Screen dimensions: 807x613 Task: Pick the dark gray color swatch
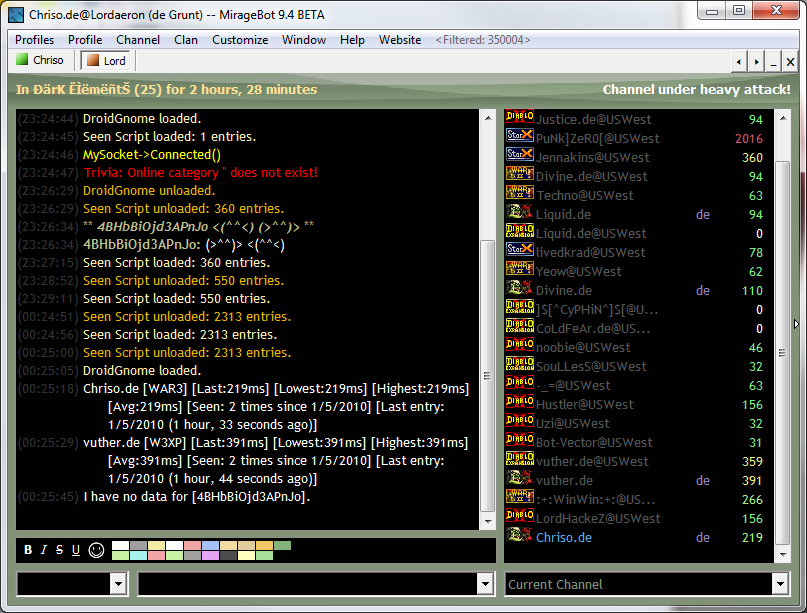[229, 555]
